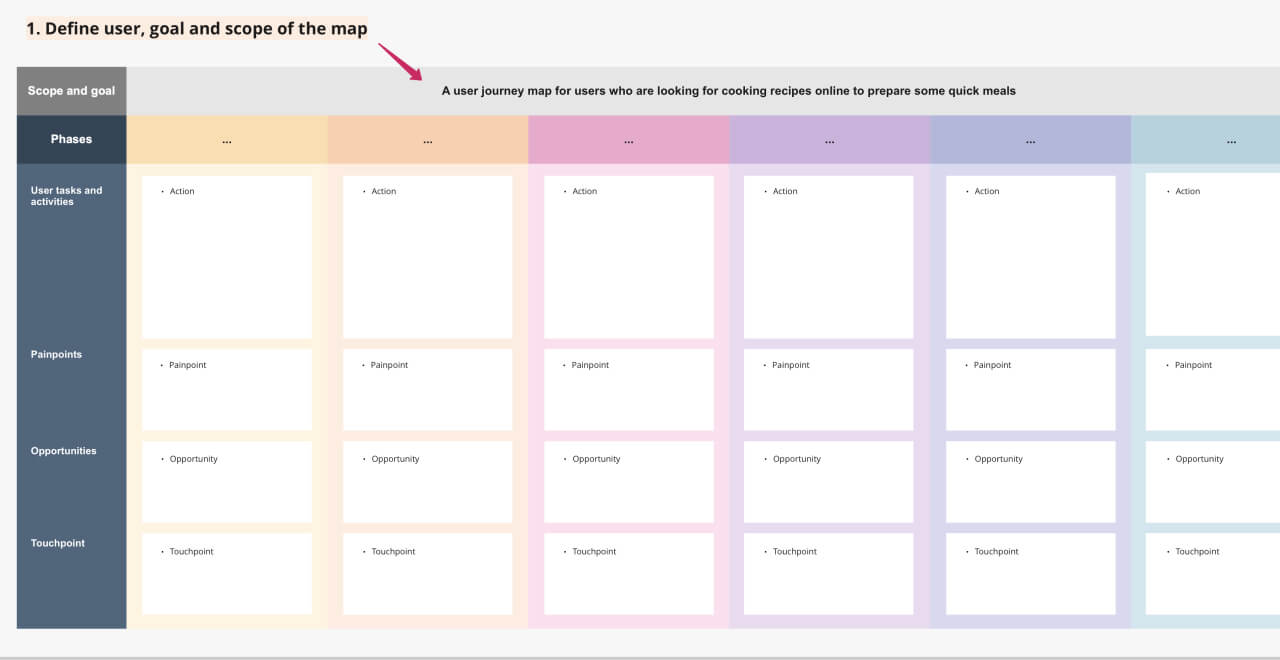Select the yellow first phase placeholder cell
Screen dimensions: 1280x660
[x=227, y=140]
